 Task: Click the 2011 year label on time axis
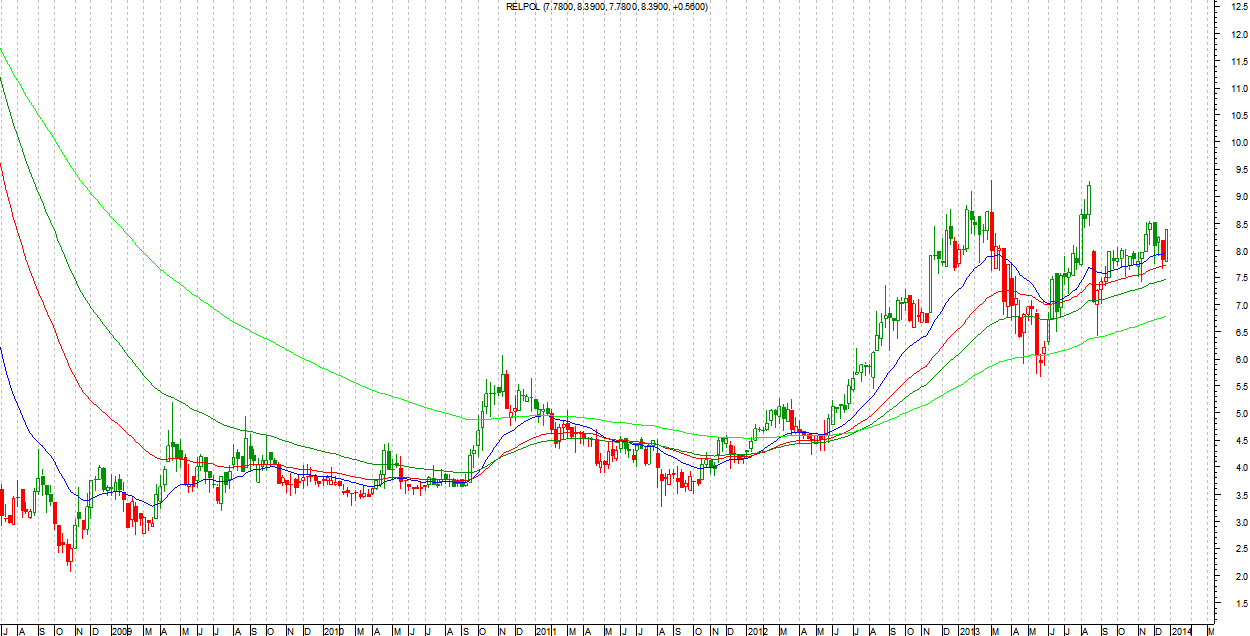tap(545, 631)
